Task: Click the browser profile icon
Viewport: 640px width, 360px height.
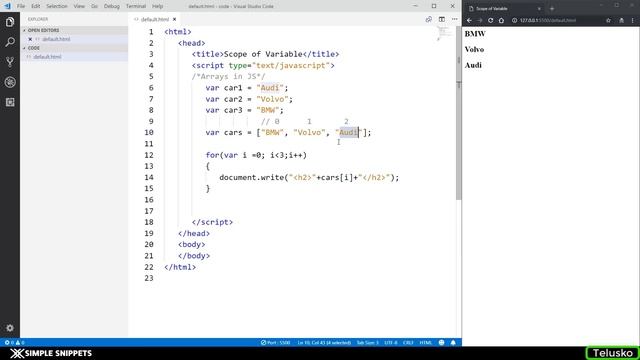Action: (622, 20)
